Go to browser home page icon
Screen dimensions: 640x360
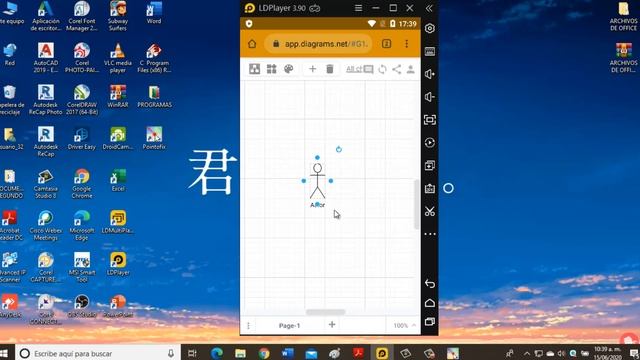coord(252,44)
